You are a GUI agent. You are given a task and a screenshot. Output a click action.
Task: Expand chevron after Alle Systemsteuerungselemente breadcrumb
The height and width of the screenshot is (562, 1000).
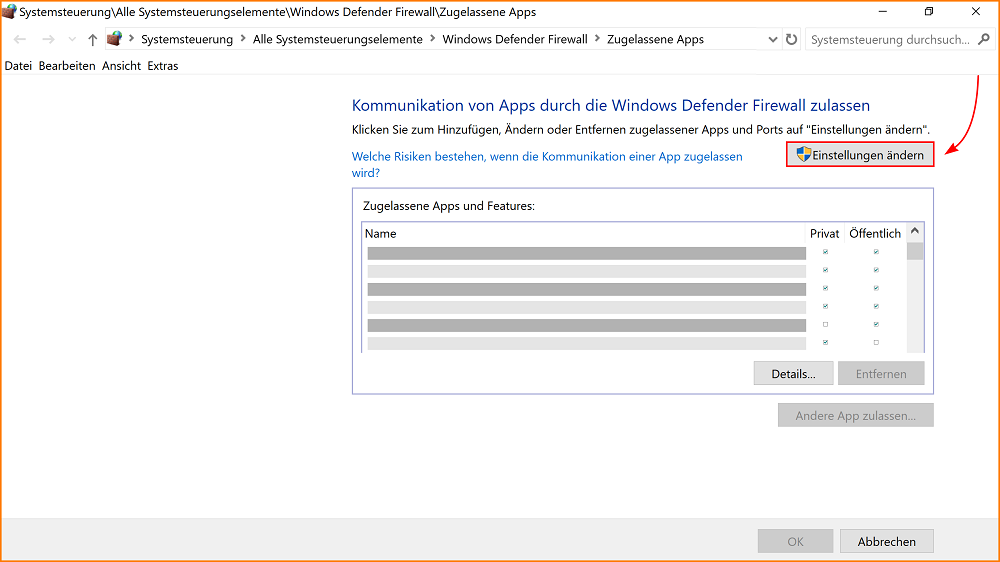[432, 39]
